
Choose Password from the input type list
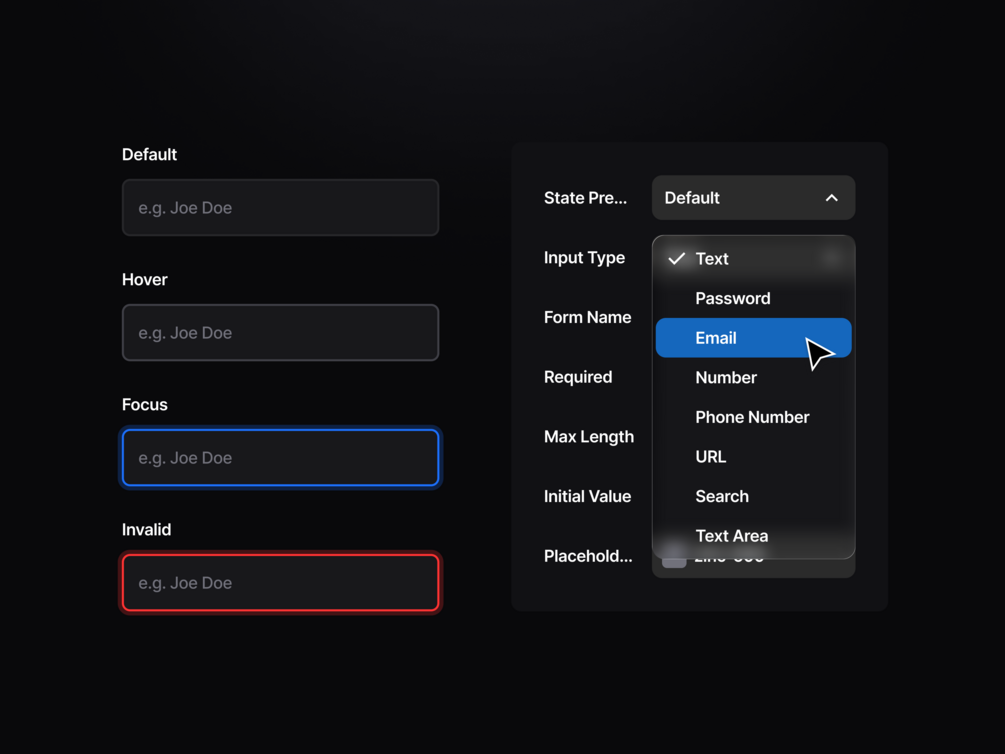pyautogui.click(x=732, y=298)
